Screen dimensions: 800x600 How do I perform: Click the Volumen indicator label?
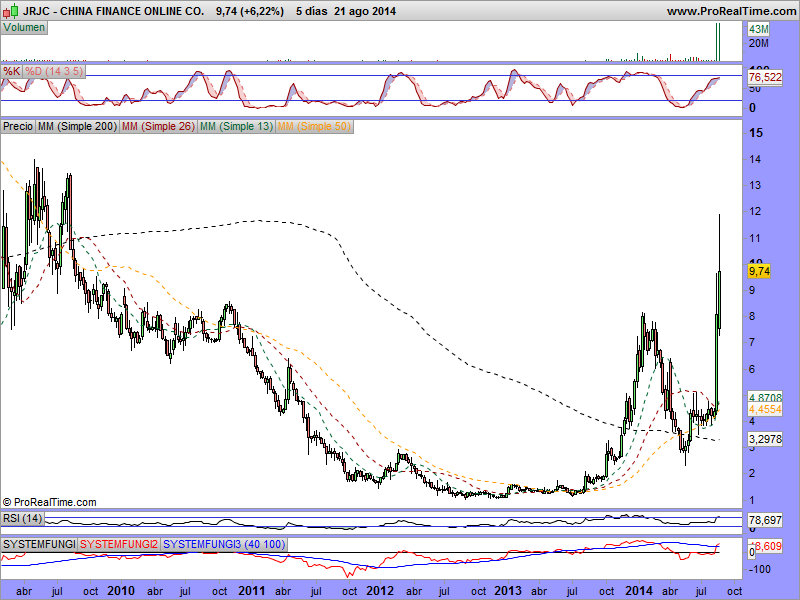tap(24, 28)
